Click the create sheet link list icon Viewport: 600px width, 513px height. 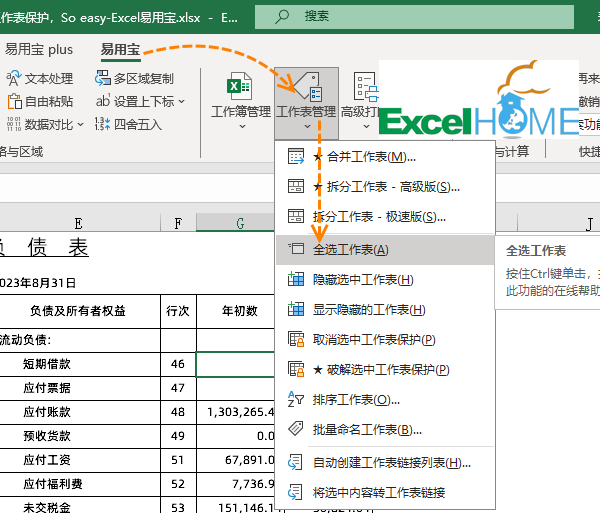point(295,462)
